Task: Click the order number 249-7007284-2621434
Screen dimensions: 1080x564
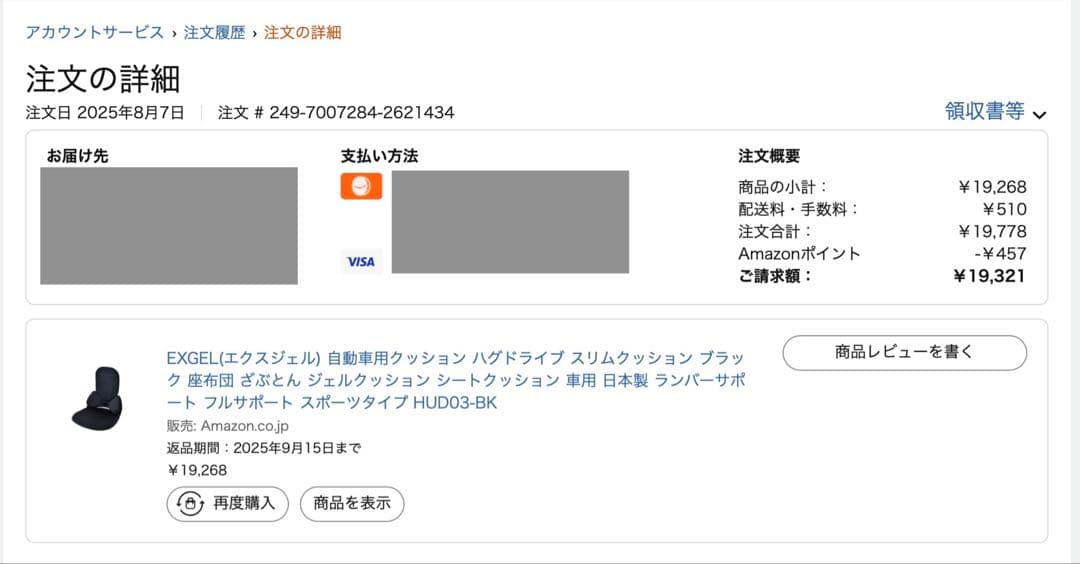Action: point(361,113)
